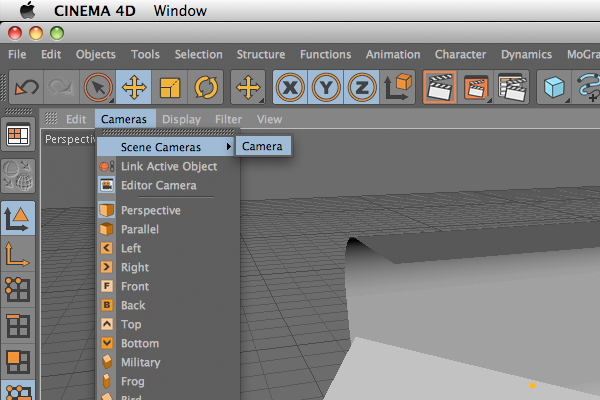Click the Undo arrow icon
The image size is (600, 400).
[x=26, y=87]
